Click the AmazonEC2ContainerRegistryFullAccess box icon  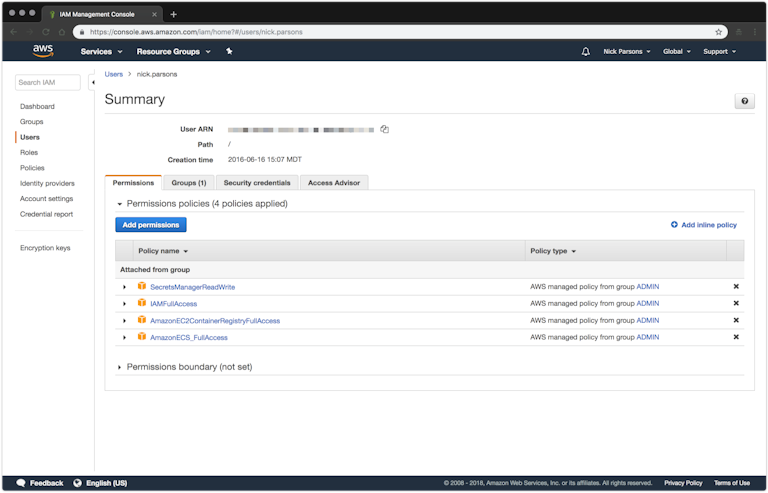142,320
